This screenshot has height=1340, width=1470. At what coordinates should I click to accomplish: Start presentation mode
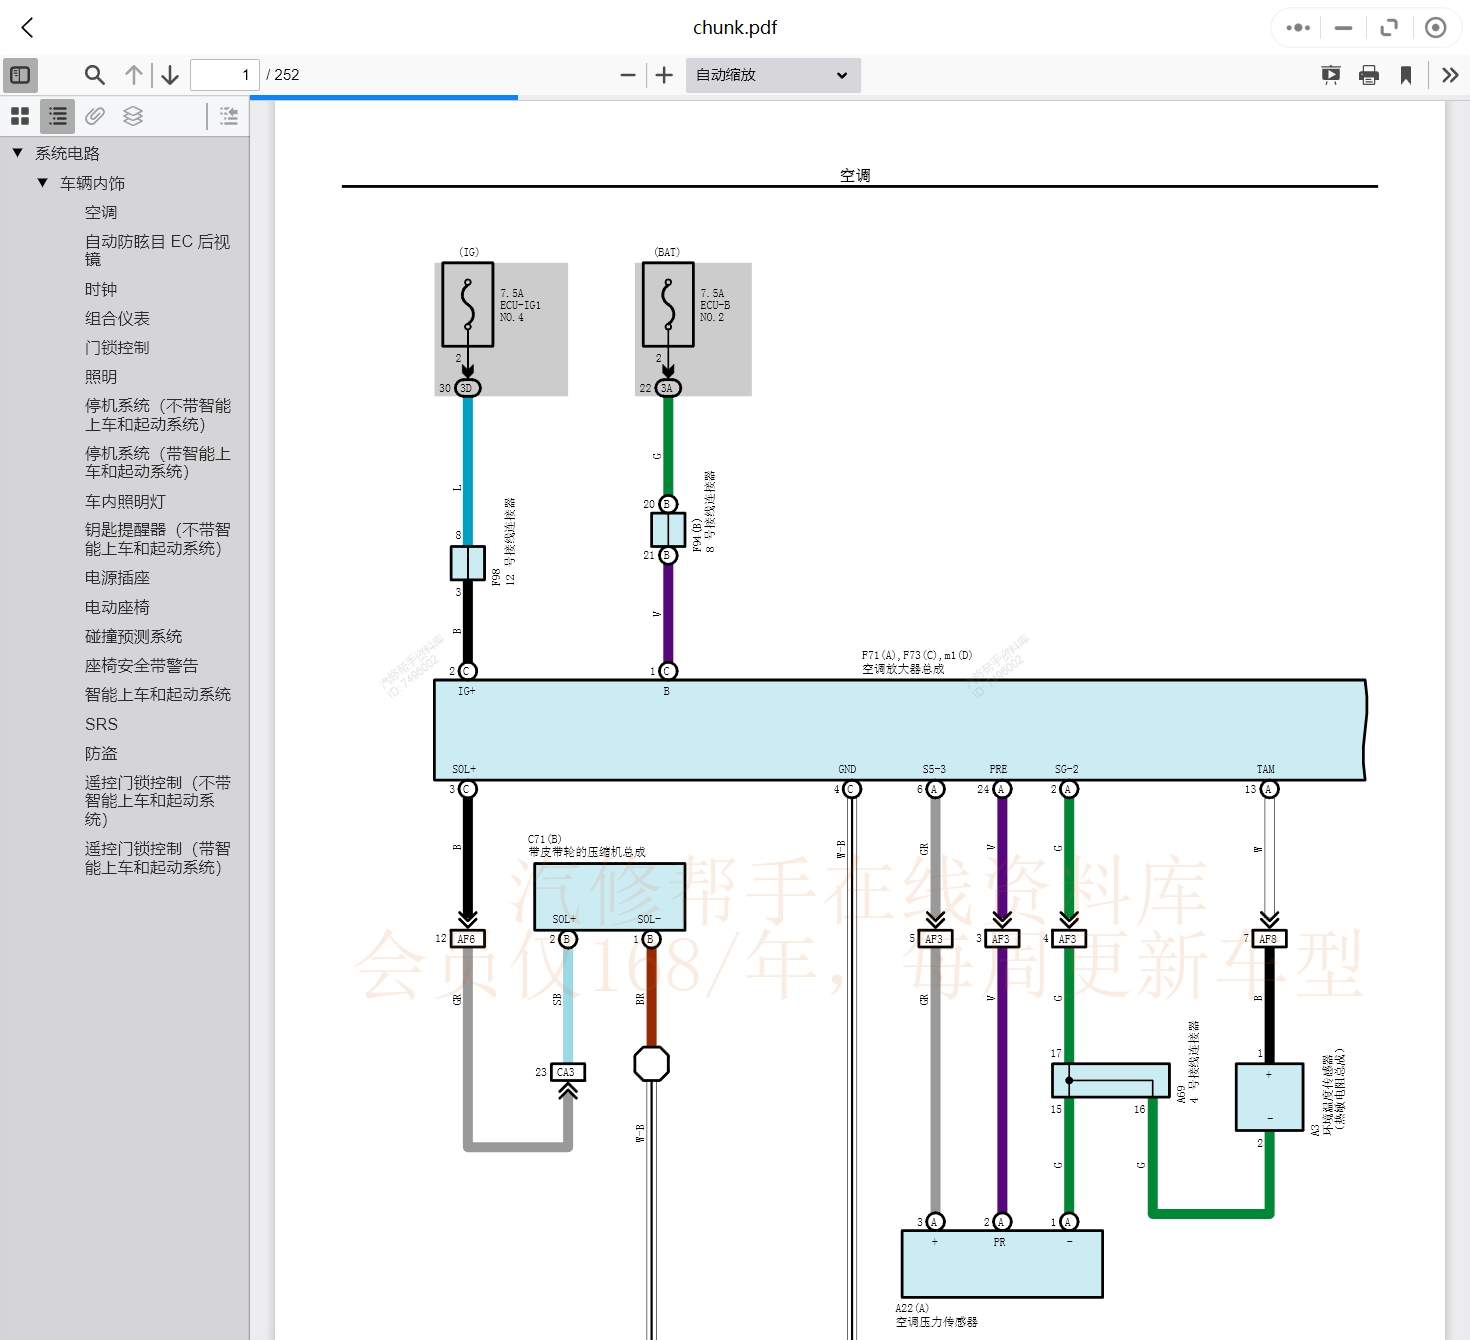(x=1330, y=75)
